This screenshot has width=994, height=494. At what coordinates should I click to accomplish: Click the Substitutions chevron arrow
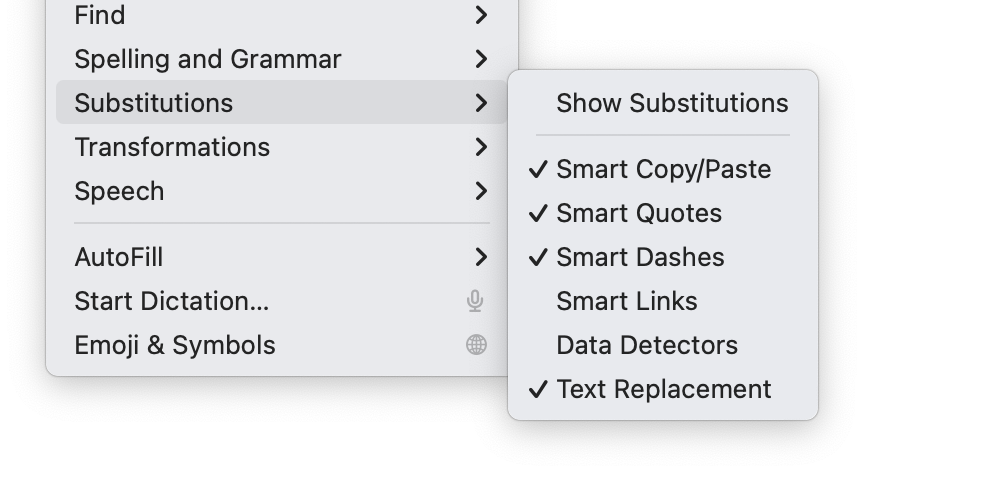(x=481, y=103)
